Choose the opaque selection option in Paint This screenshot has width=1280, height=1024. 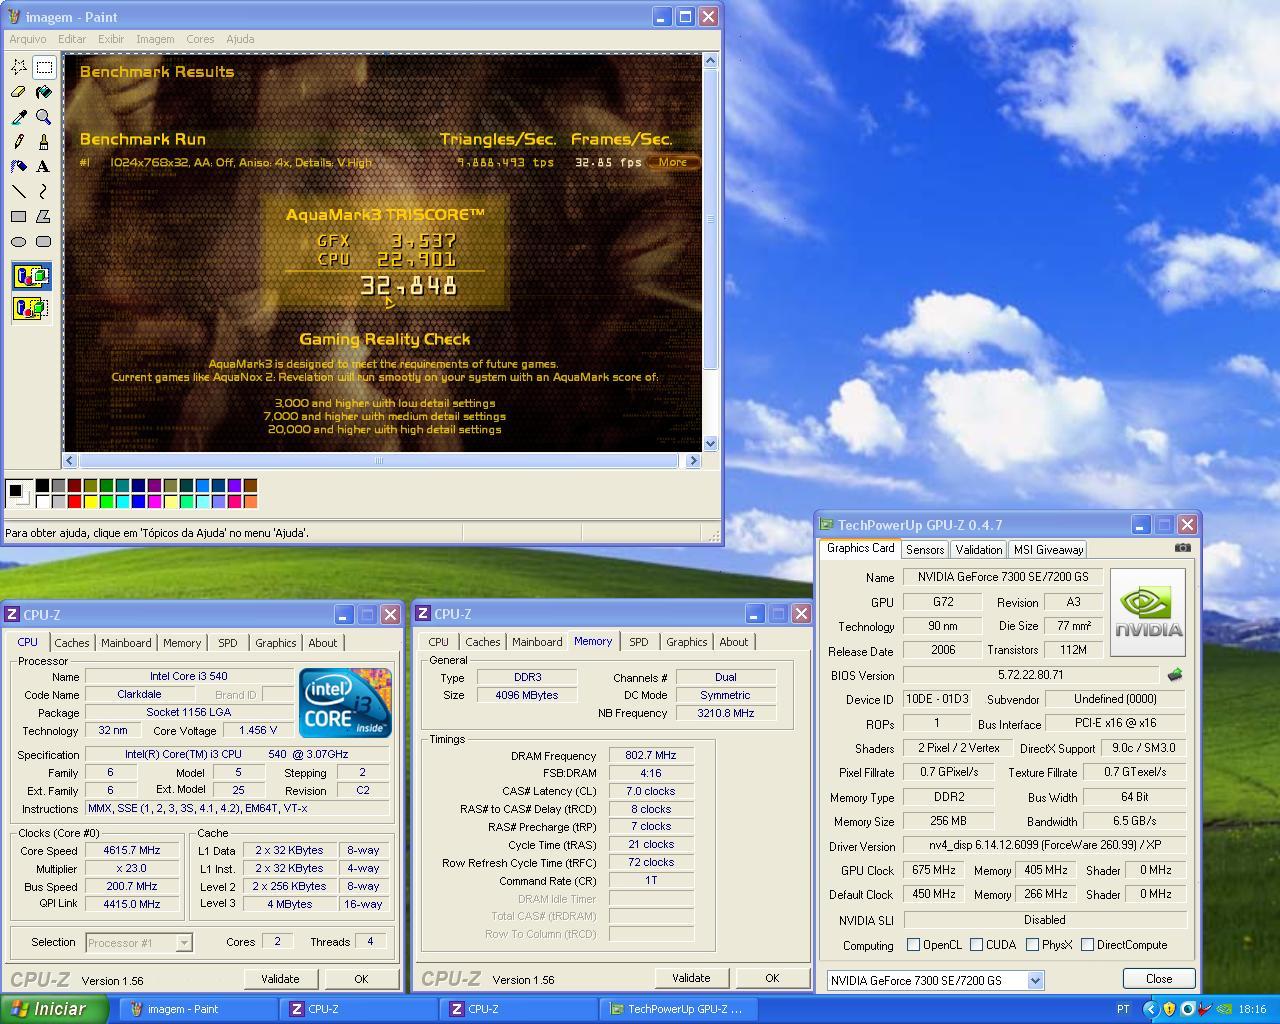(31, 277)
